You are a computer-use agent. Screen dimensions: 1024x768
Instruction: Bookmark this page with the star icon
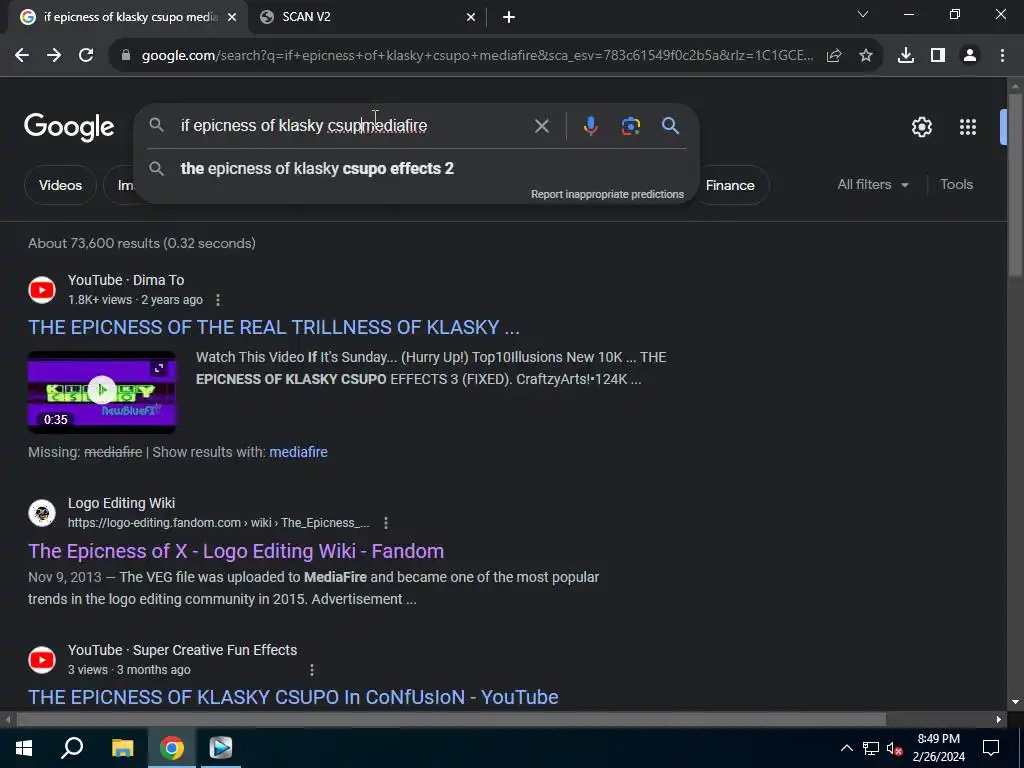(866, 56)
